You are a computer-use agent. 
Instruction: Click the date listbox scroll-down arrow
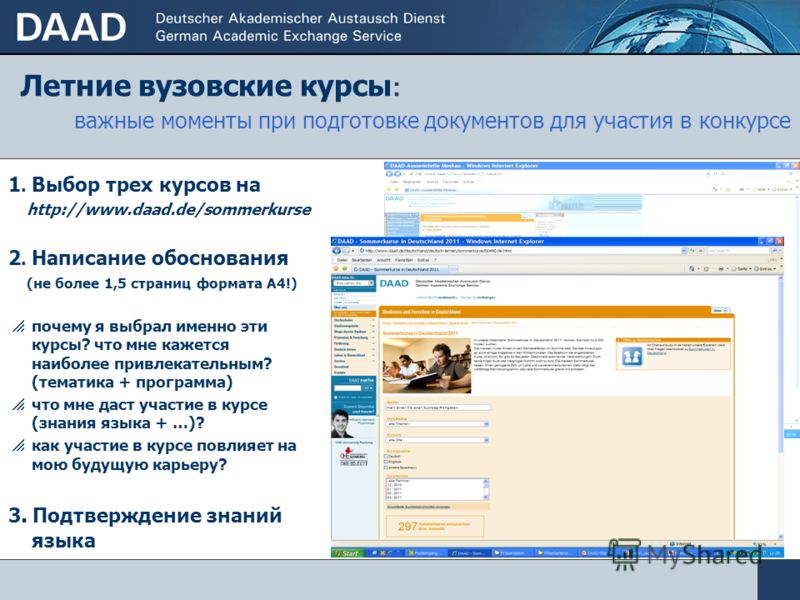(x=486, y=497)
